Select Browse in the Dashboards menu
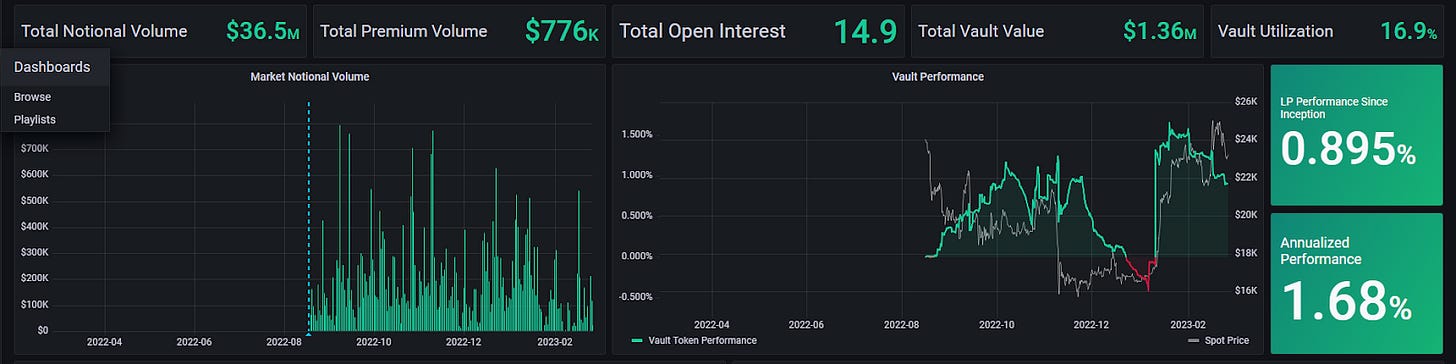Image resolution: width=1456 pixels, height=364 pixels. (x=33, y=97)
